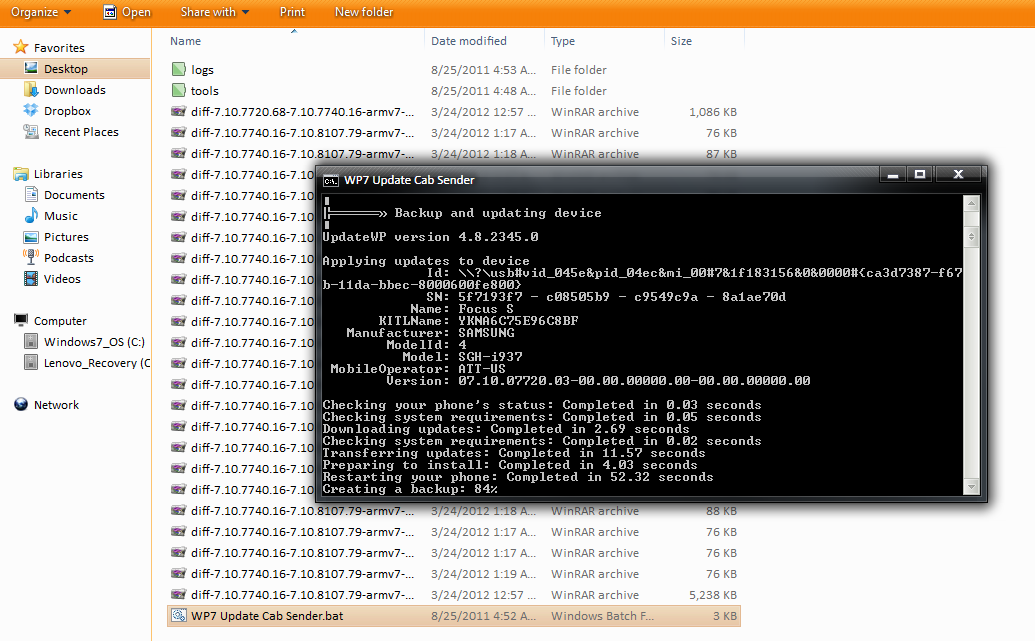
Task: Click the File folder type of tools
Action: [579, 90]
